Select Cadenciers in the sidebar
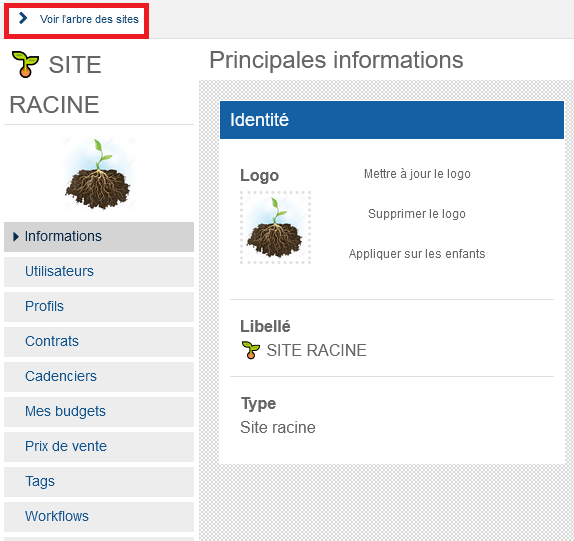The width and height of the screenshot is (574, 541). (99, 377)
